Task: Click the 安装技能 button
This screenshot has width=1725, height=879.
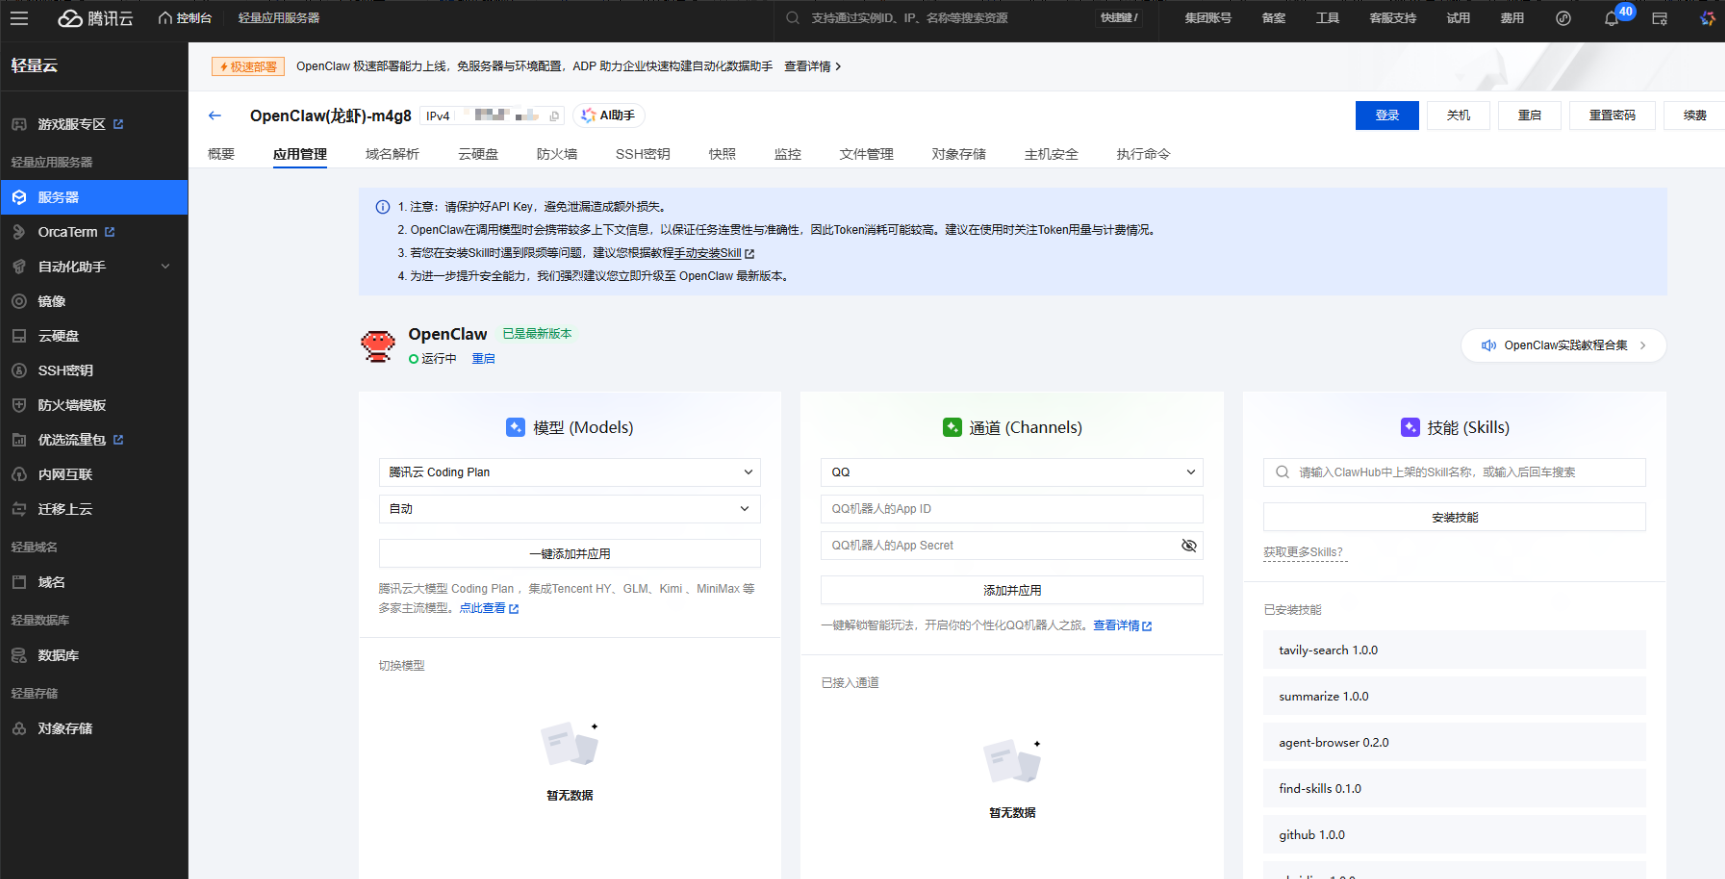Action: coord(1454,517)
